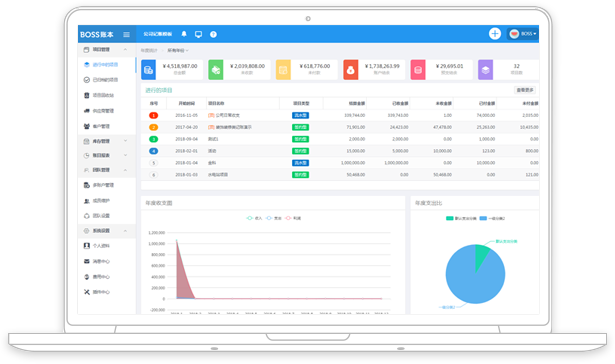The image size is (615, 364).
Task: Click the blue icon on the ¥4,518,987.00 card
Action: point(148,70)
